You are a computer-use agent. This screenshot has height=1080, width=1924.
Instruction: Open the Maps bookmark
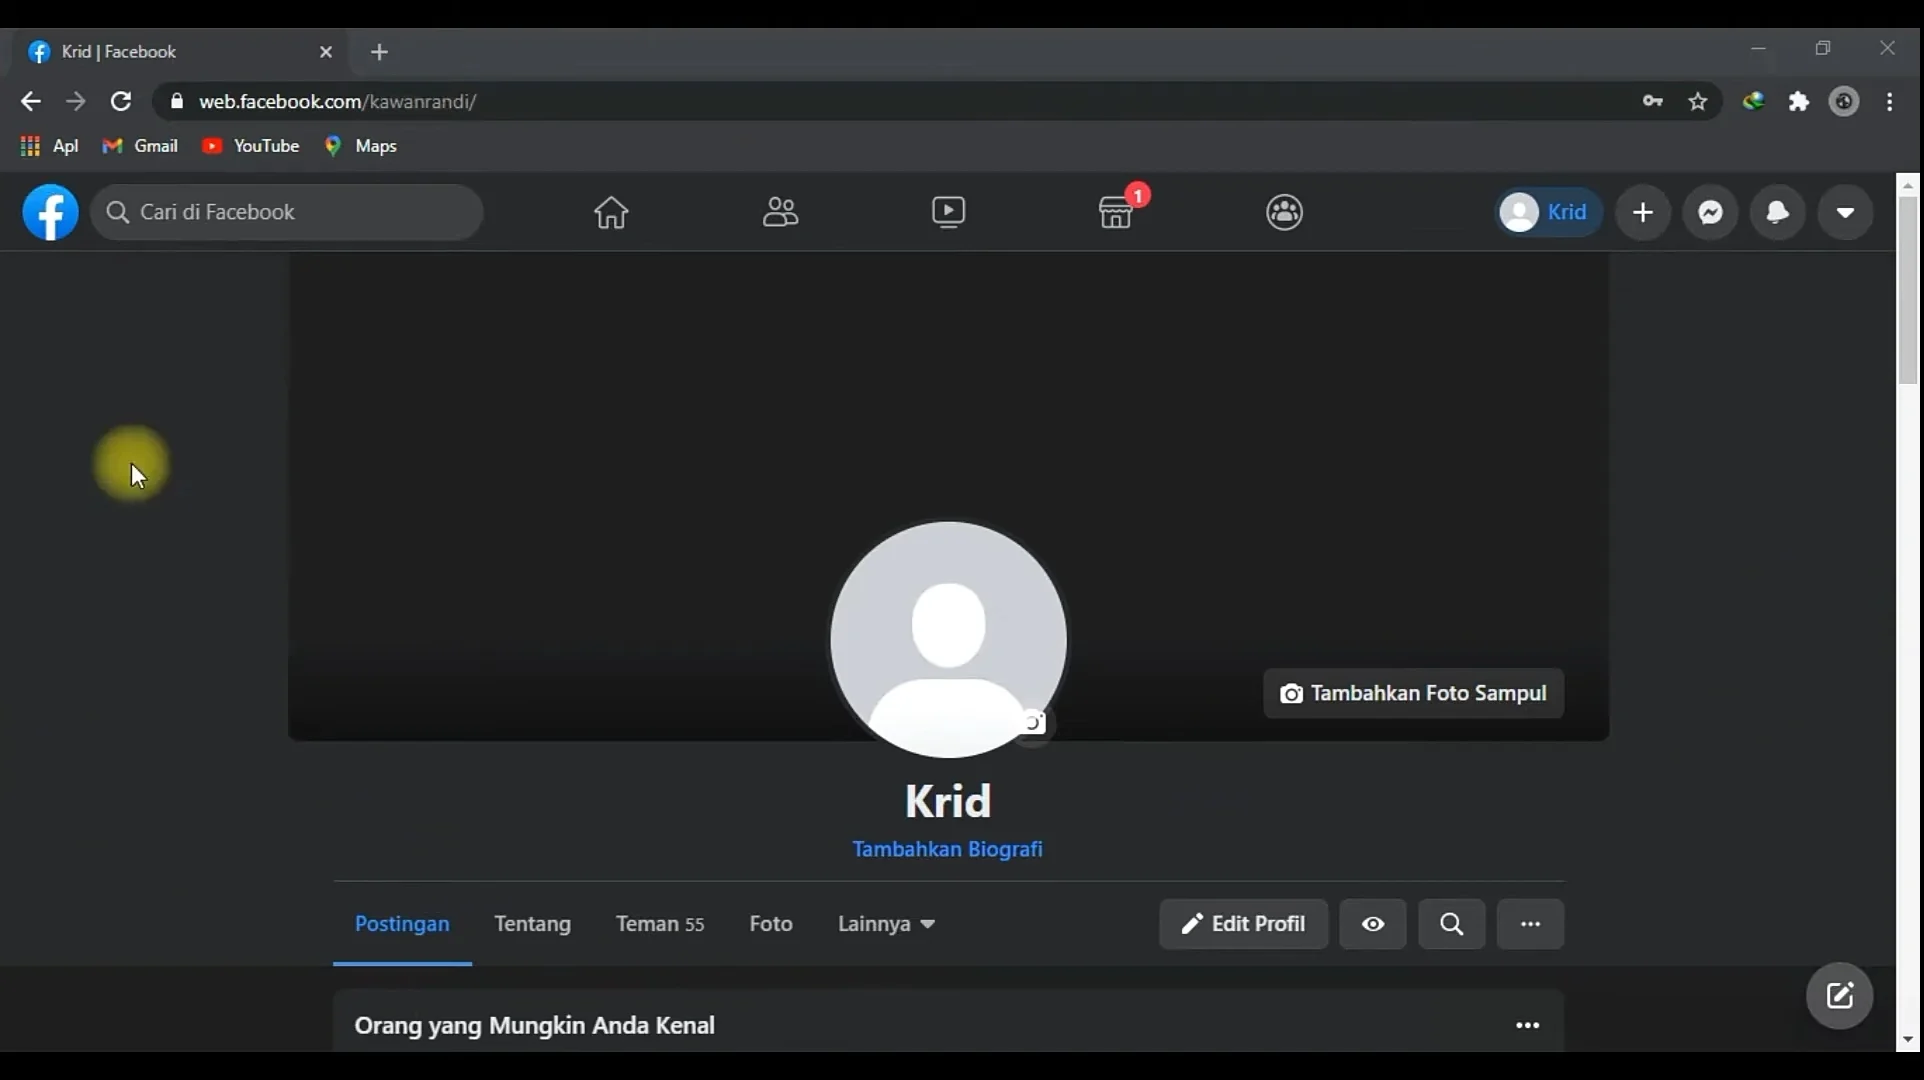361,146
